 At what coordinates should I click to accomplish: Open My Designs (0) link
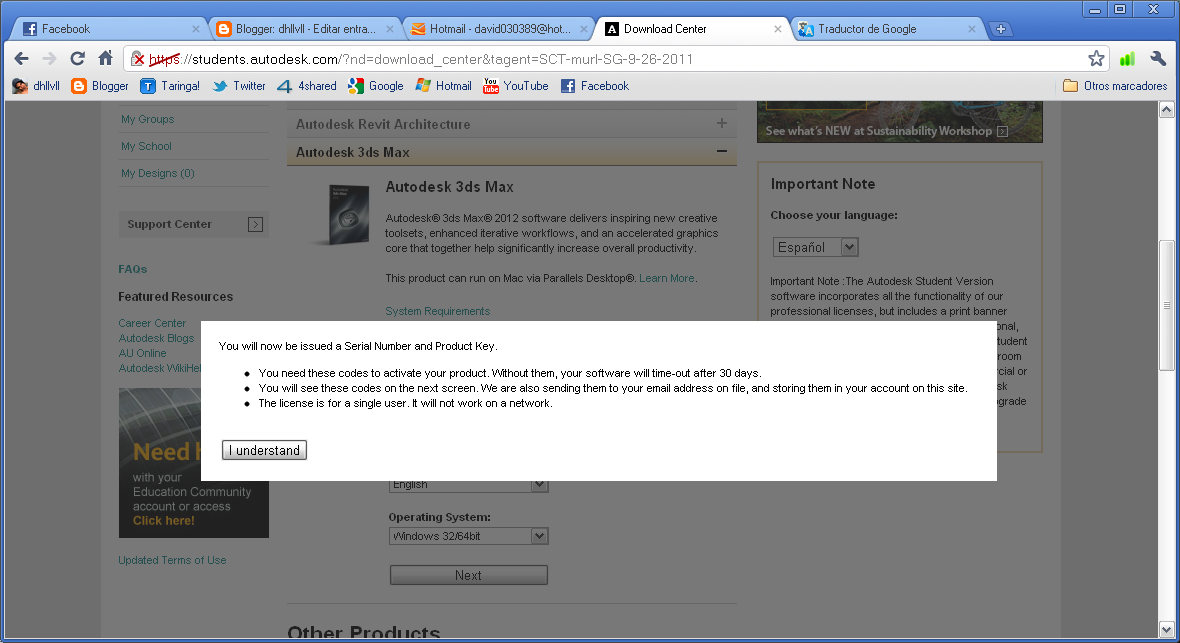pos(158,173)
